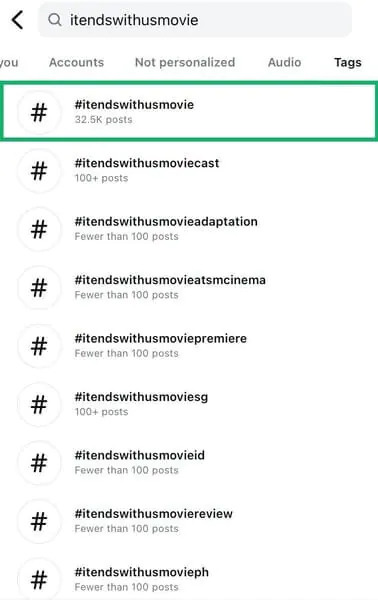Select the Tags tab
The width and height of the screenshot is (378, 600).
348,62
